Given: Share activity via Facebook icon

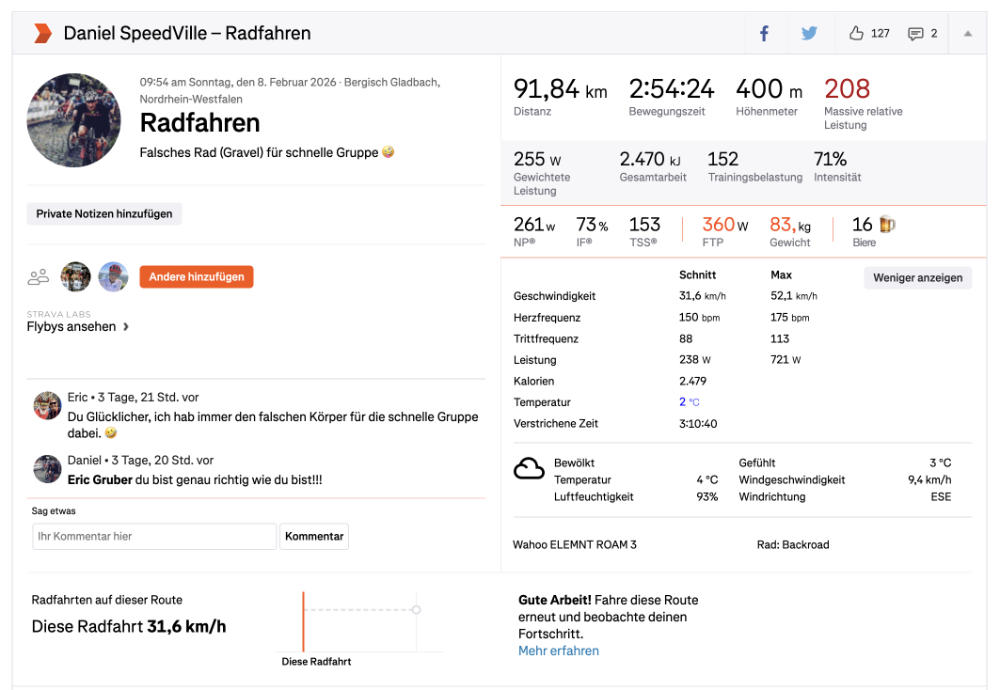Looking at the screenshot, I should tap(764, 33).
